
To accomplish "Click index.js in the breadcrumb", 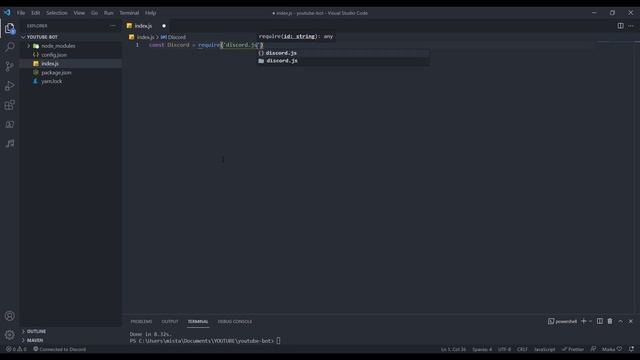I will pos(145,37).
